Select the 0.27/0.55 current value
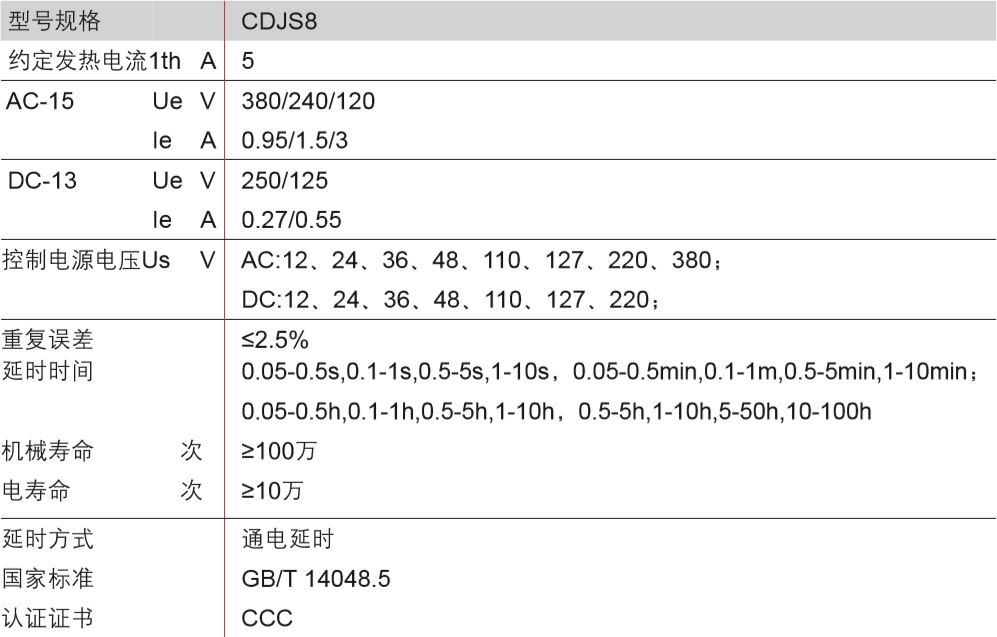 coord(291,220)
